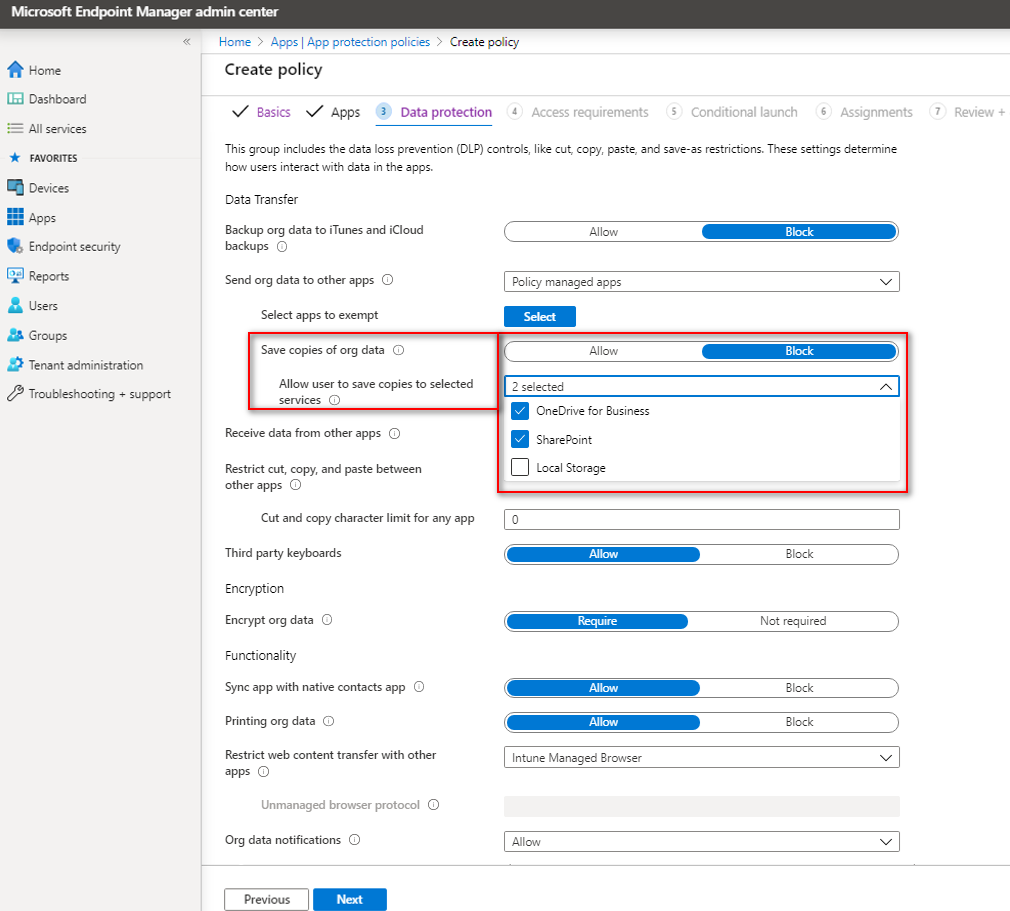Image resolution: width=1010 pixels, height=911 pixels.
Task: Click info icon for Restrict cut, copy, paste
Action: pos(296,485)
